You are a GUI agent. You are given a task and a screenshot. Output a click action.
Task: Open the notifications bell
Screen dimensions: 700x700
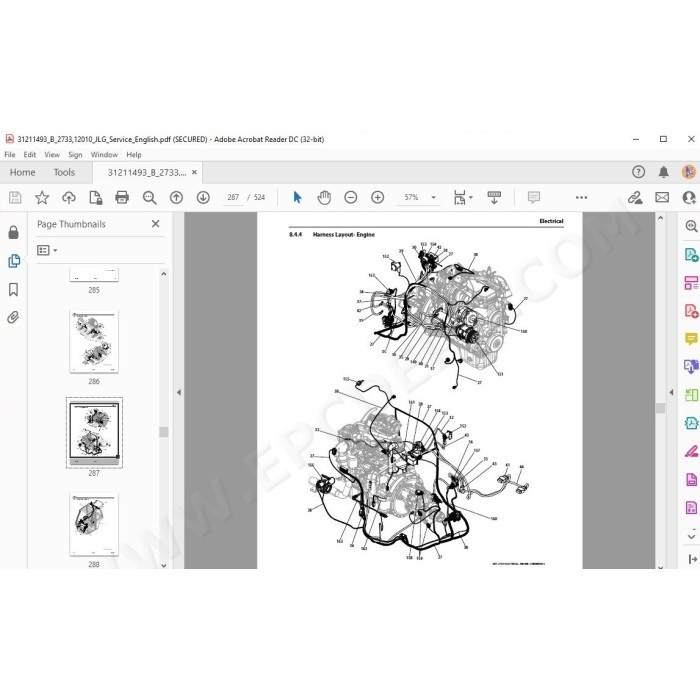(664, 172)
